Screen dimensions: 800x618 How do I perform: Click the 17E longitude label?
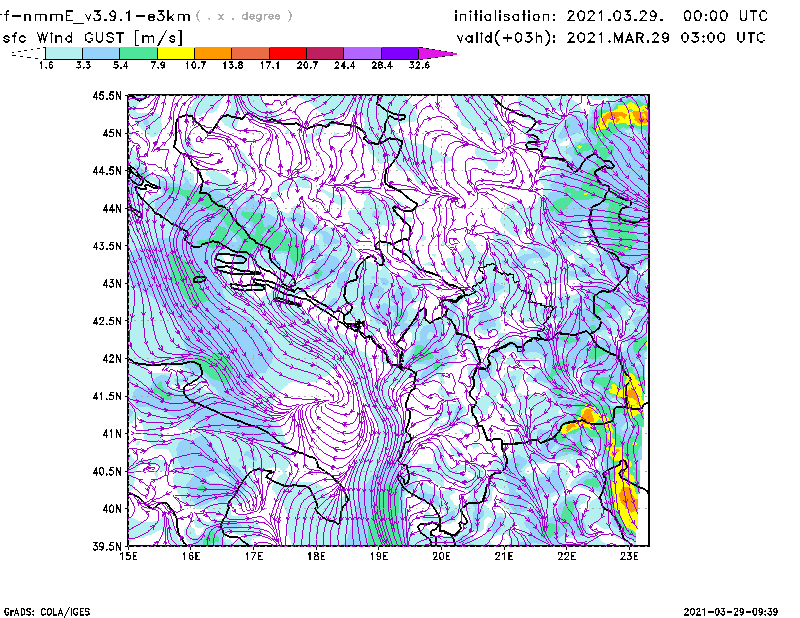pyautogui.click(x=254, y=556)
